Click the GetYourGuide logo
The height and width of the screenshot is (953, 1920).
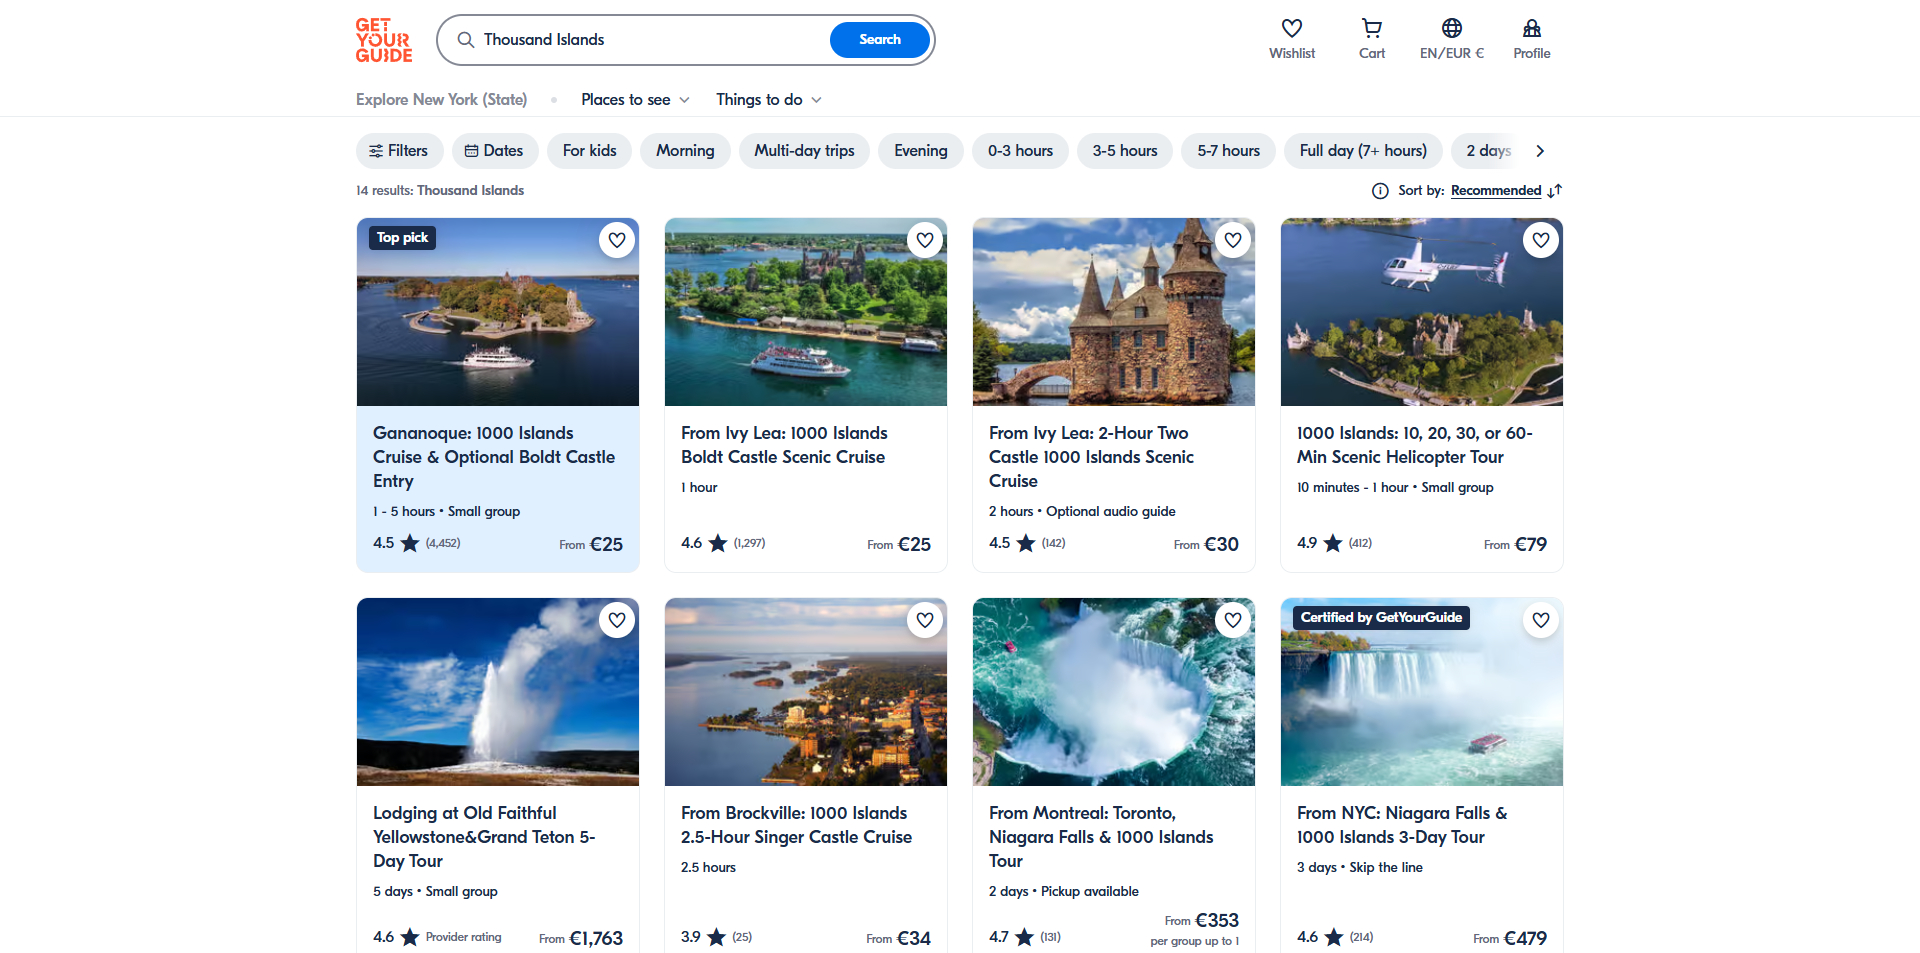tap(383, 40)
